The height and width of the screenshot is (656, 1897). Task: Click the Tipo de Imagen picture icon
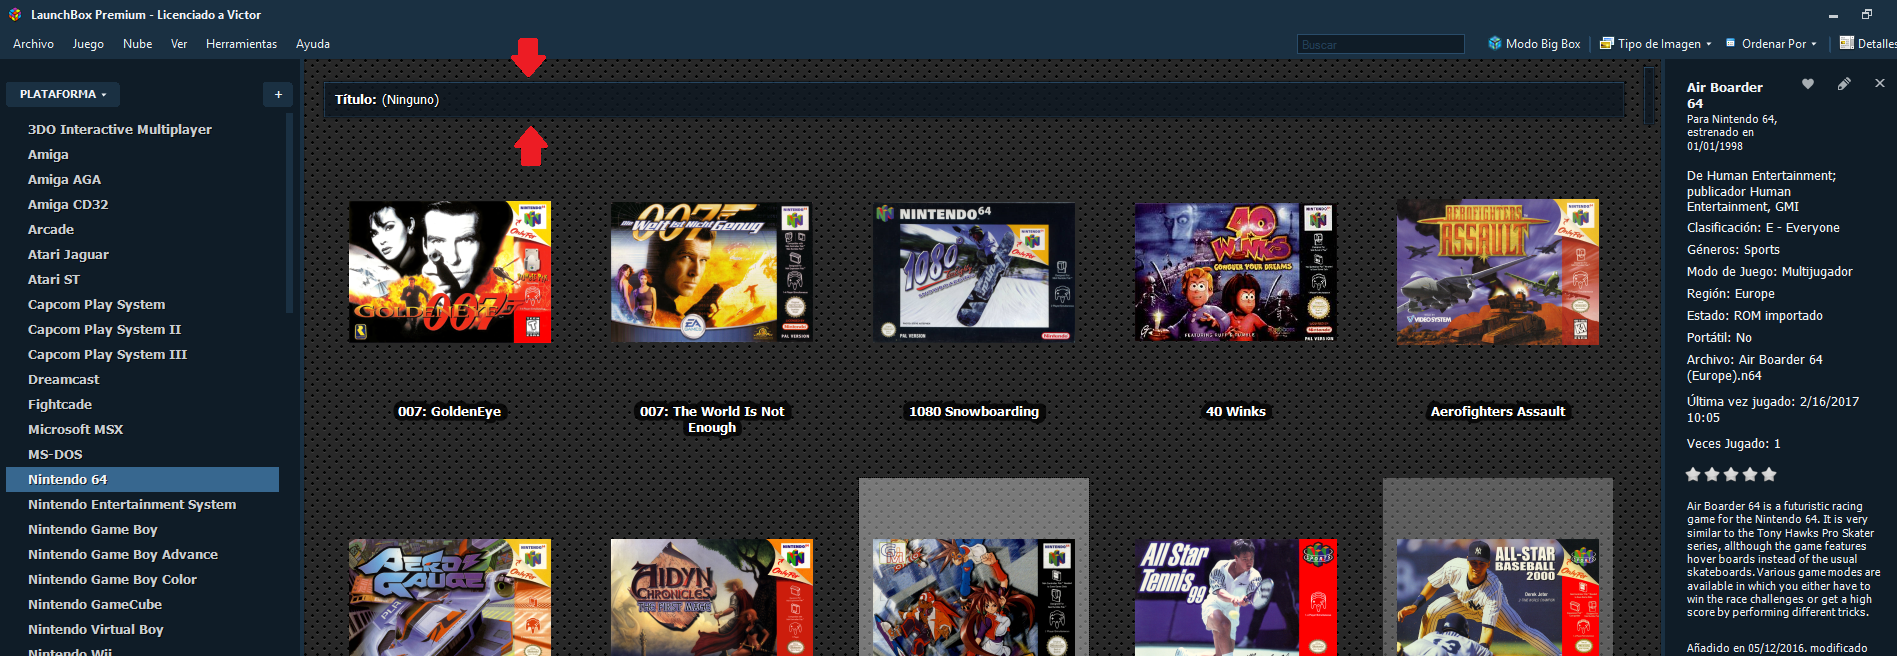click(x=1607, y=43)
